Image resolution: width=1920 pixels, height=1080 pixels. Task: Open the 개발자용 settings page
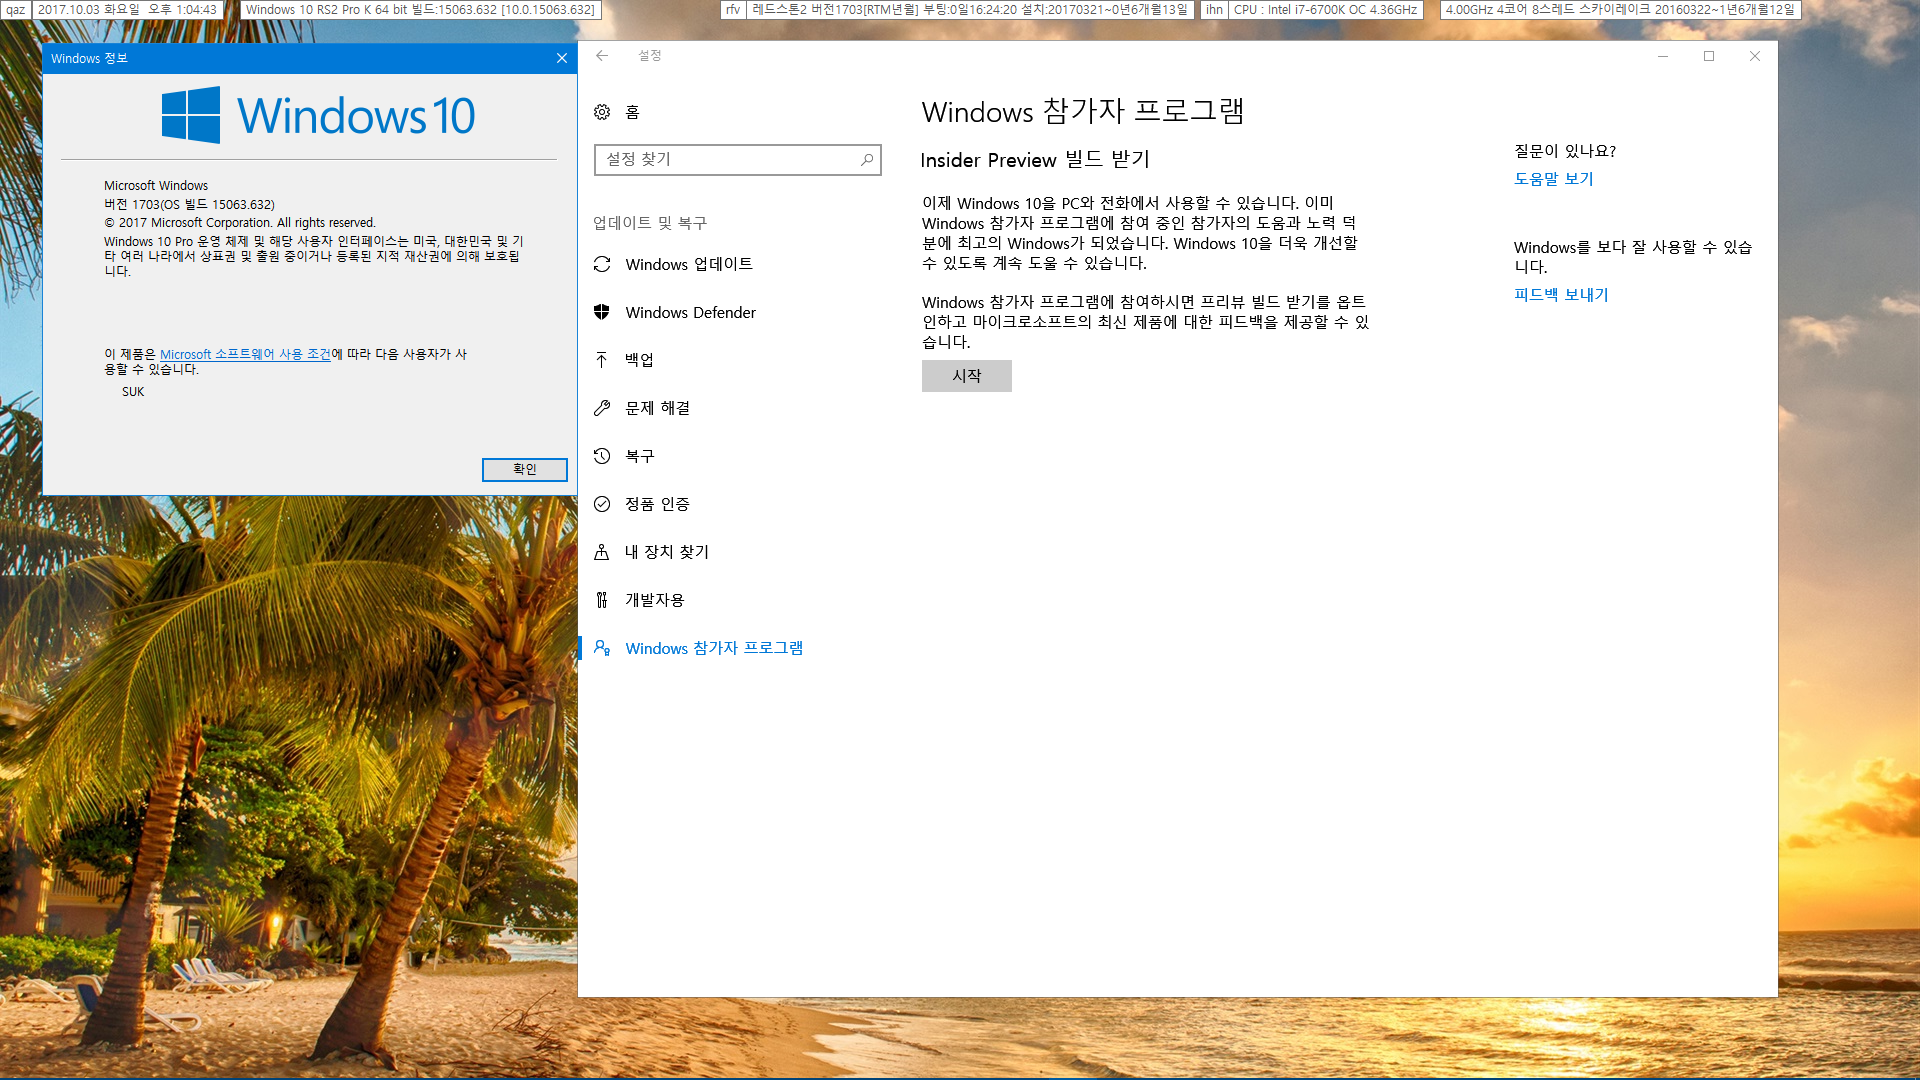click(x=655, y=600)
